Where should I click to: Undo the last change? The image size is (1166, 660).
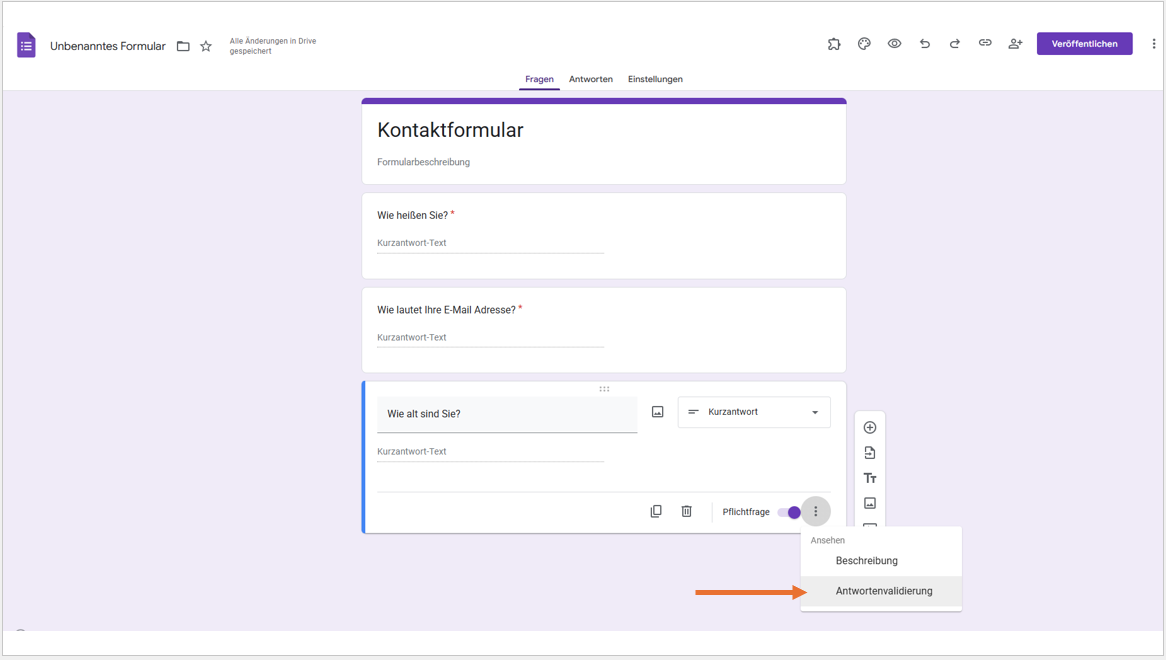tap(924, 44)
